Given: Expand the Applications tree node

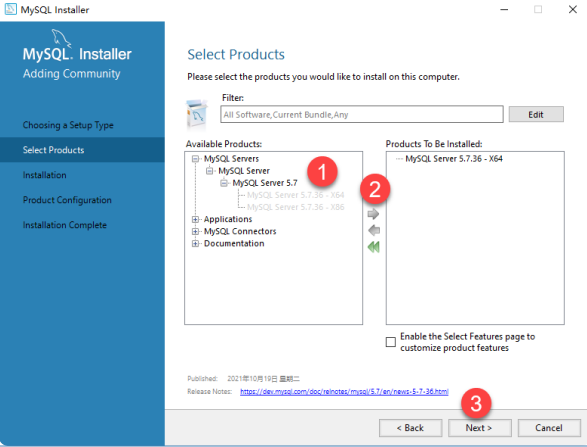Looking at the screenshot, I should click(x=195, y=219).
